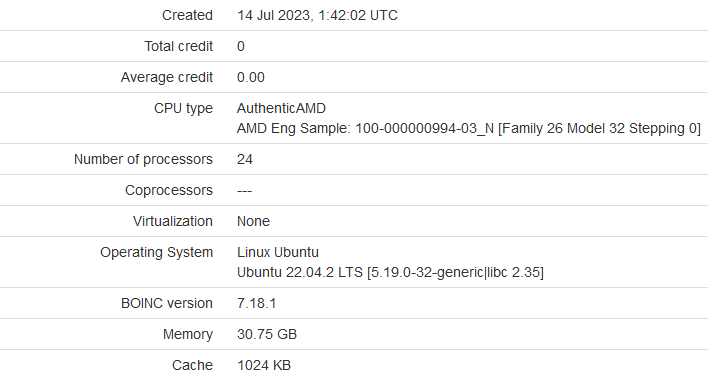Select the BOINC version label
The width and height of the screenshot is (708, 380).
tap(167, 303)
